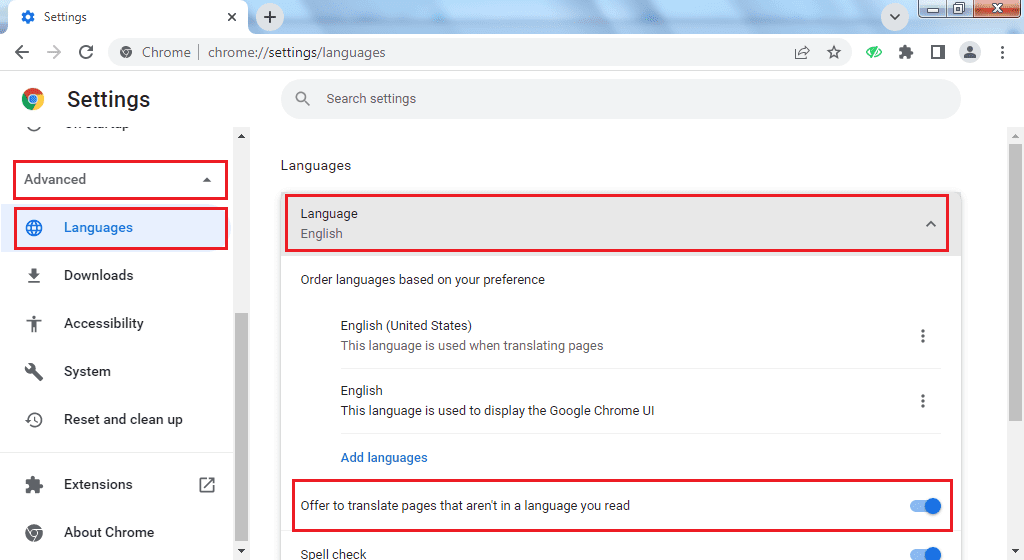The height and width of the screenshot is (560, 1024).
Task: Click the gear icon on the Settings tab
Action: click(x=28, y=17)
